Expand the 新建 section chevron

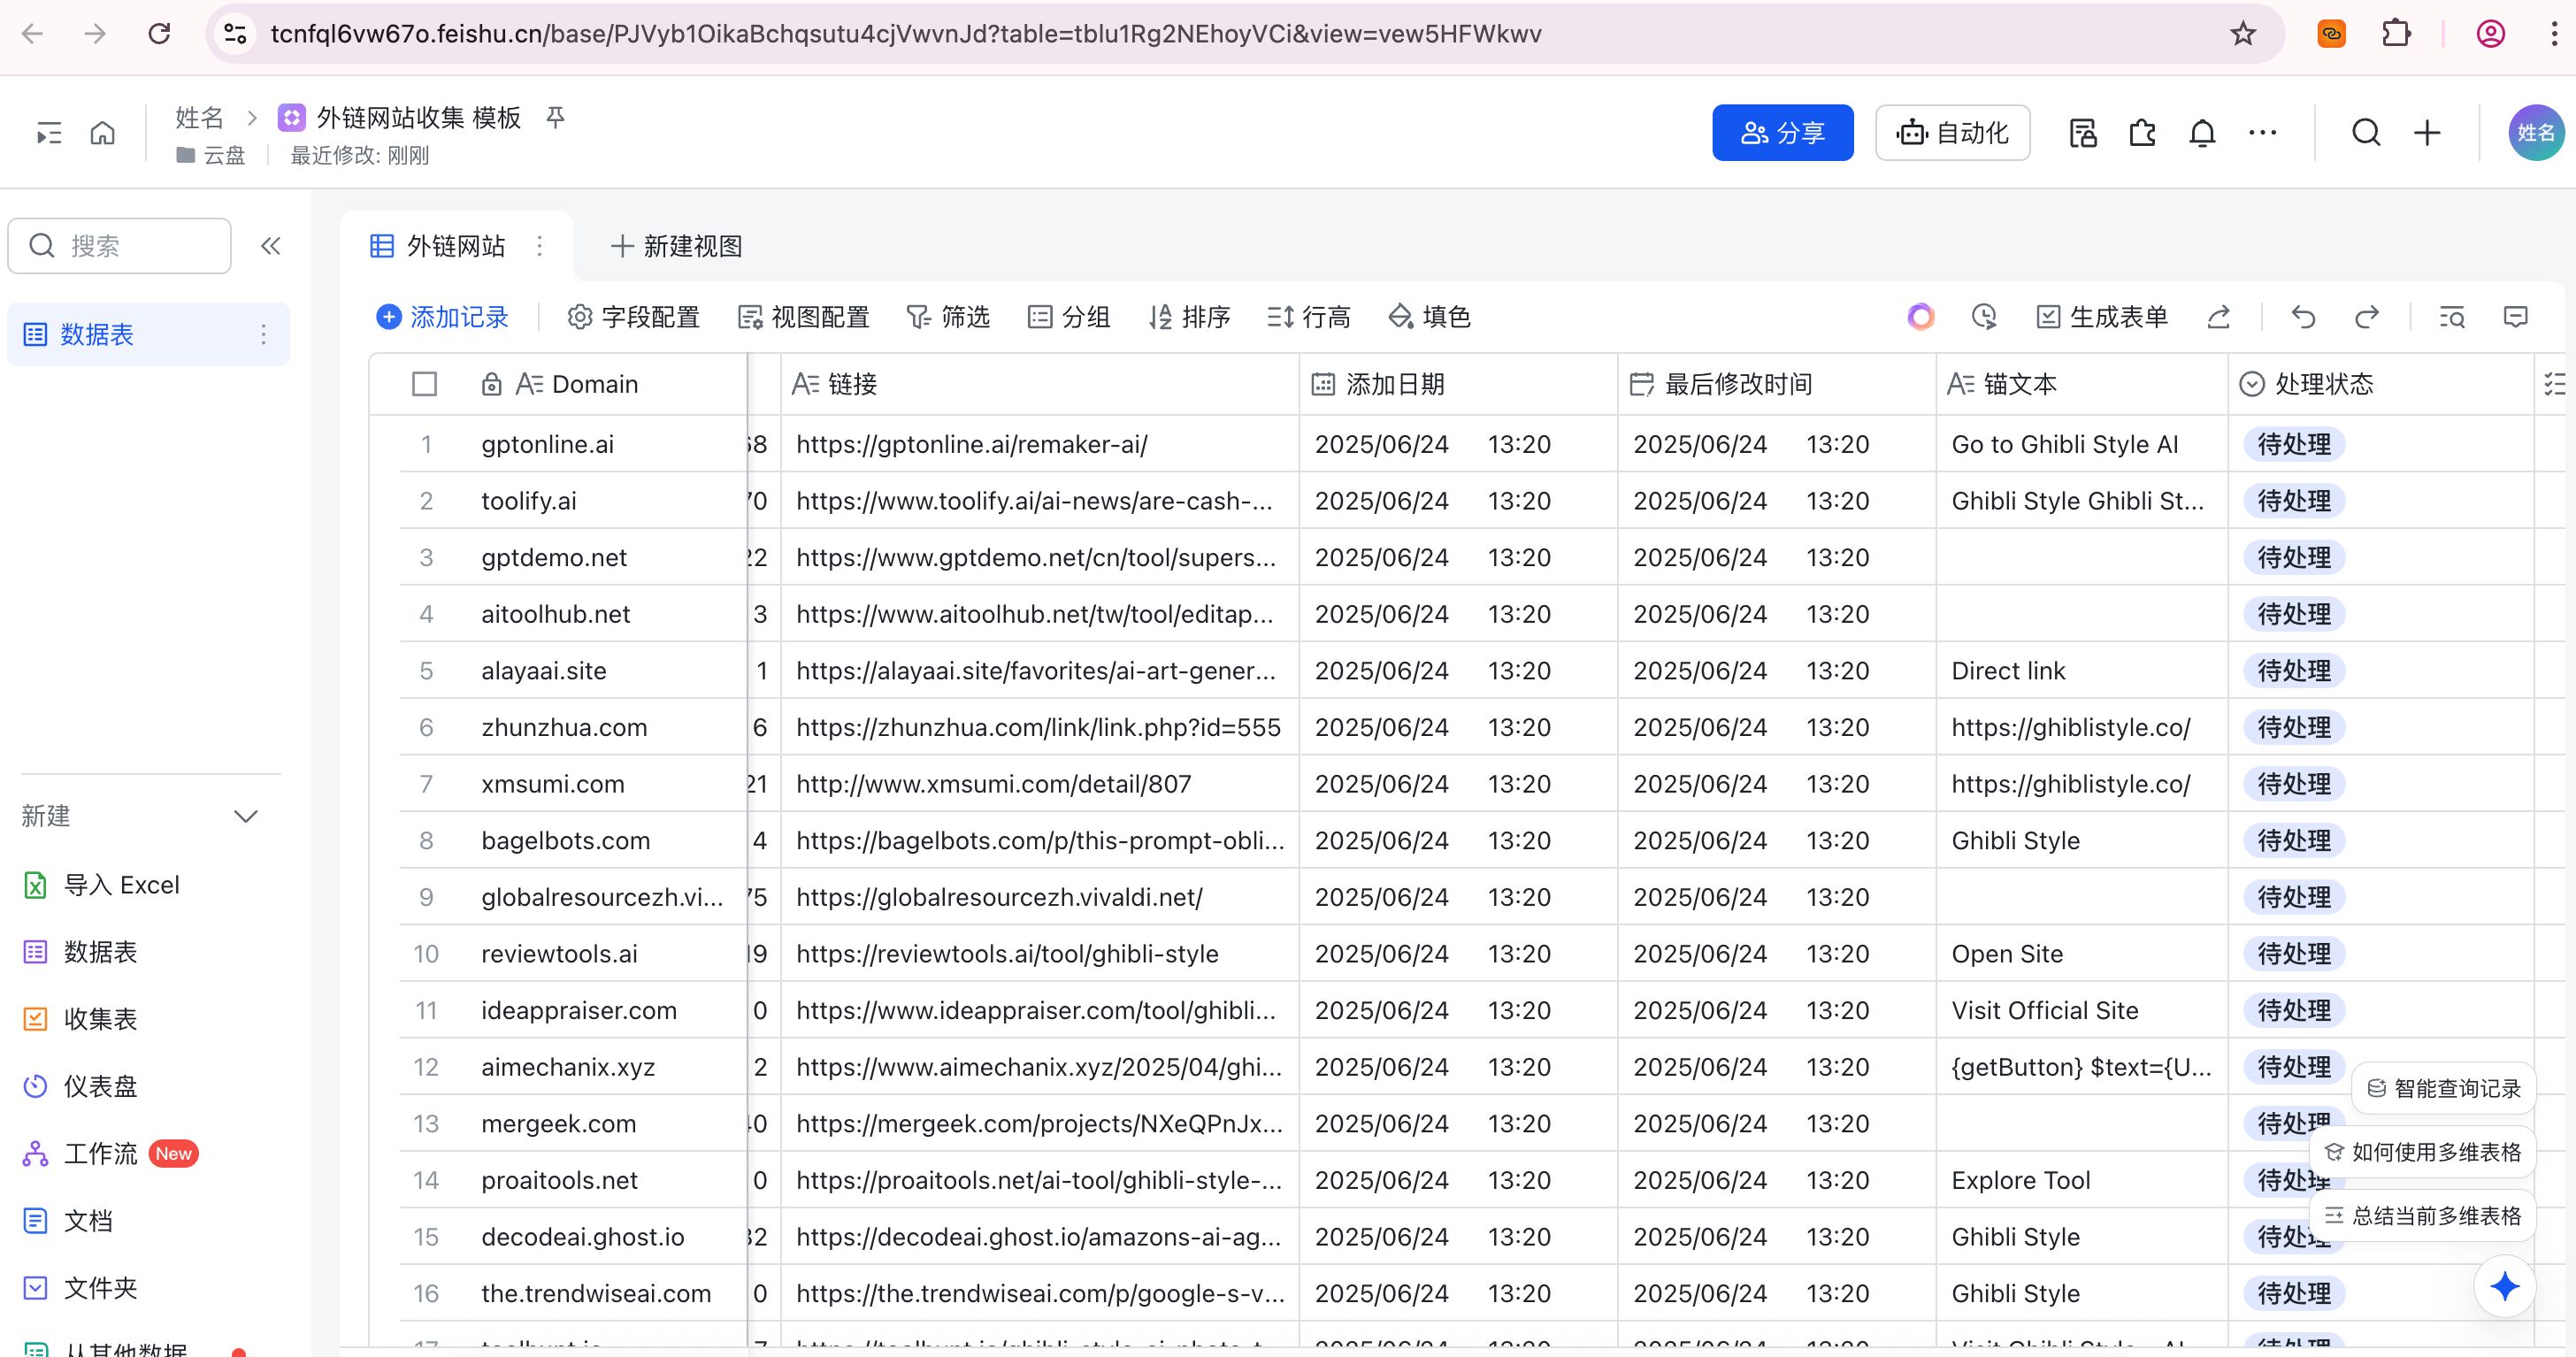pyautogui.click(x=245, y=816)
